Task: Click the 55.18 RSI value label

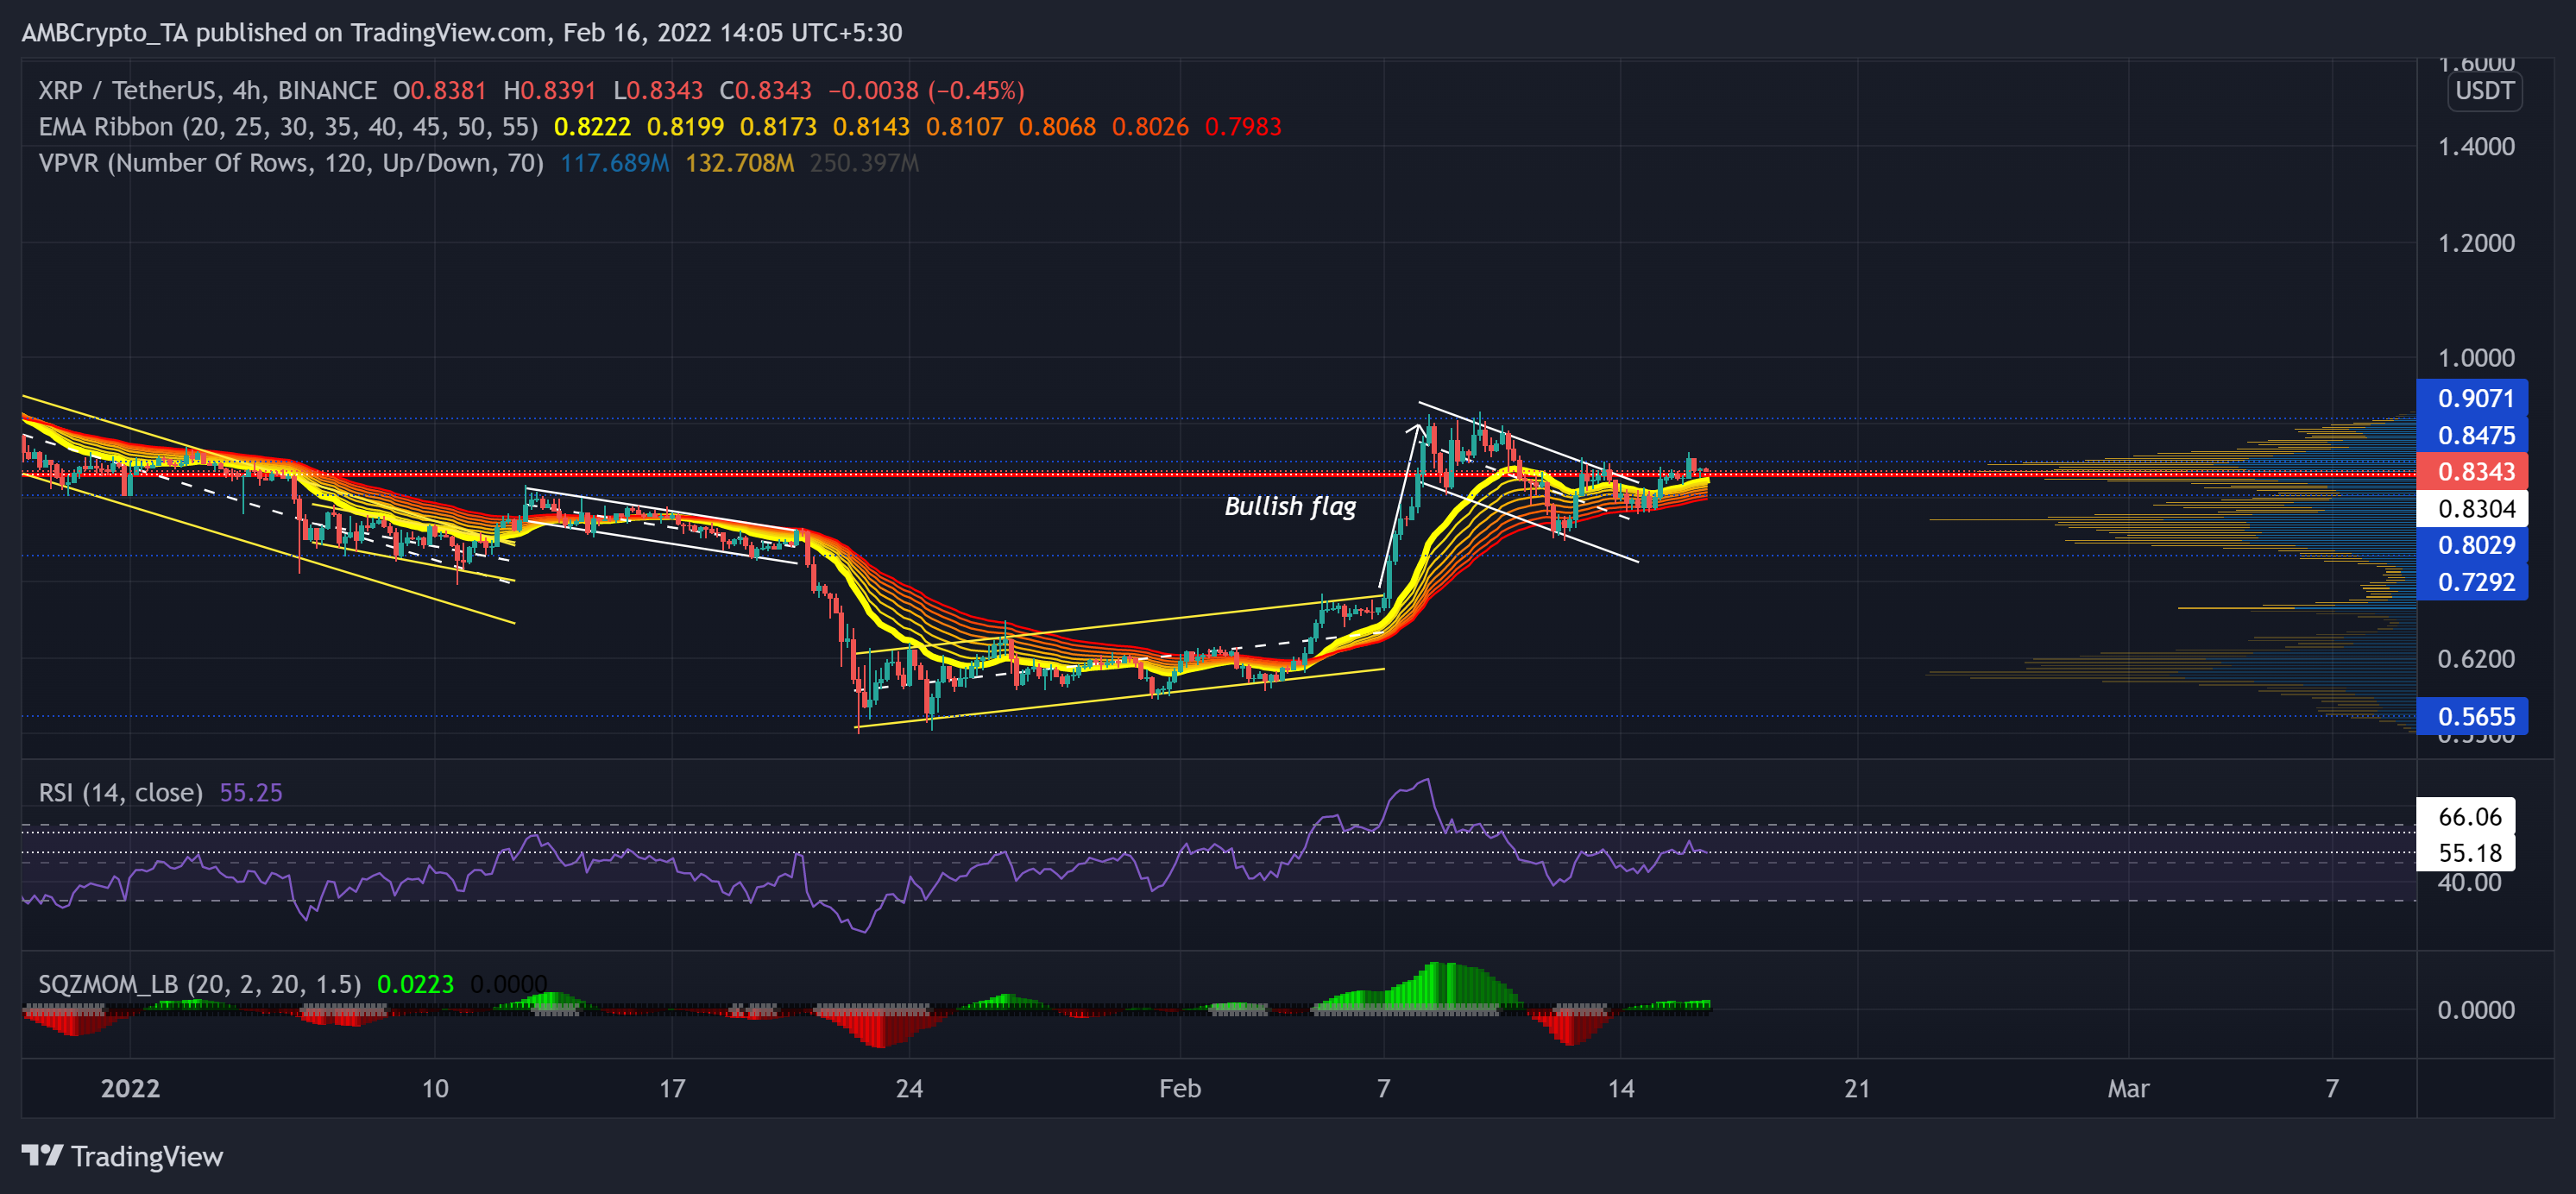Action: 2465,853
